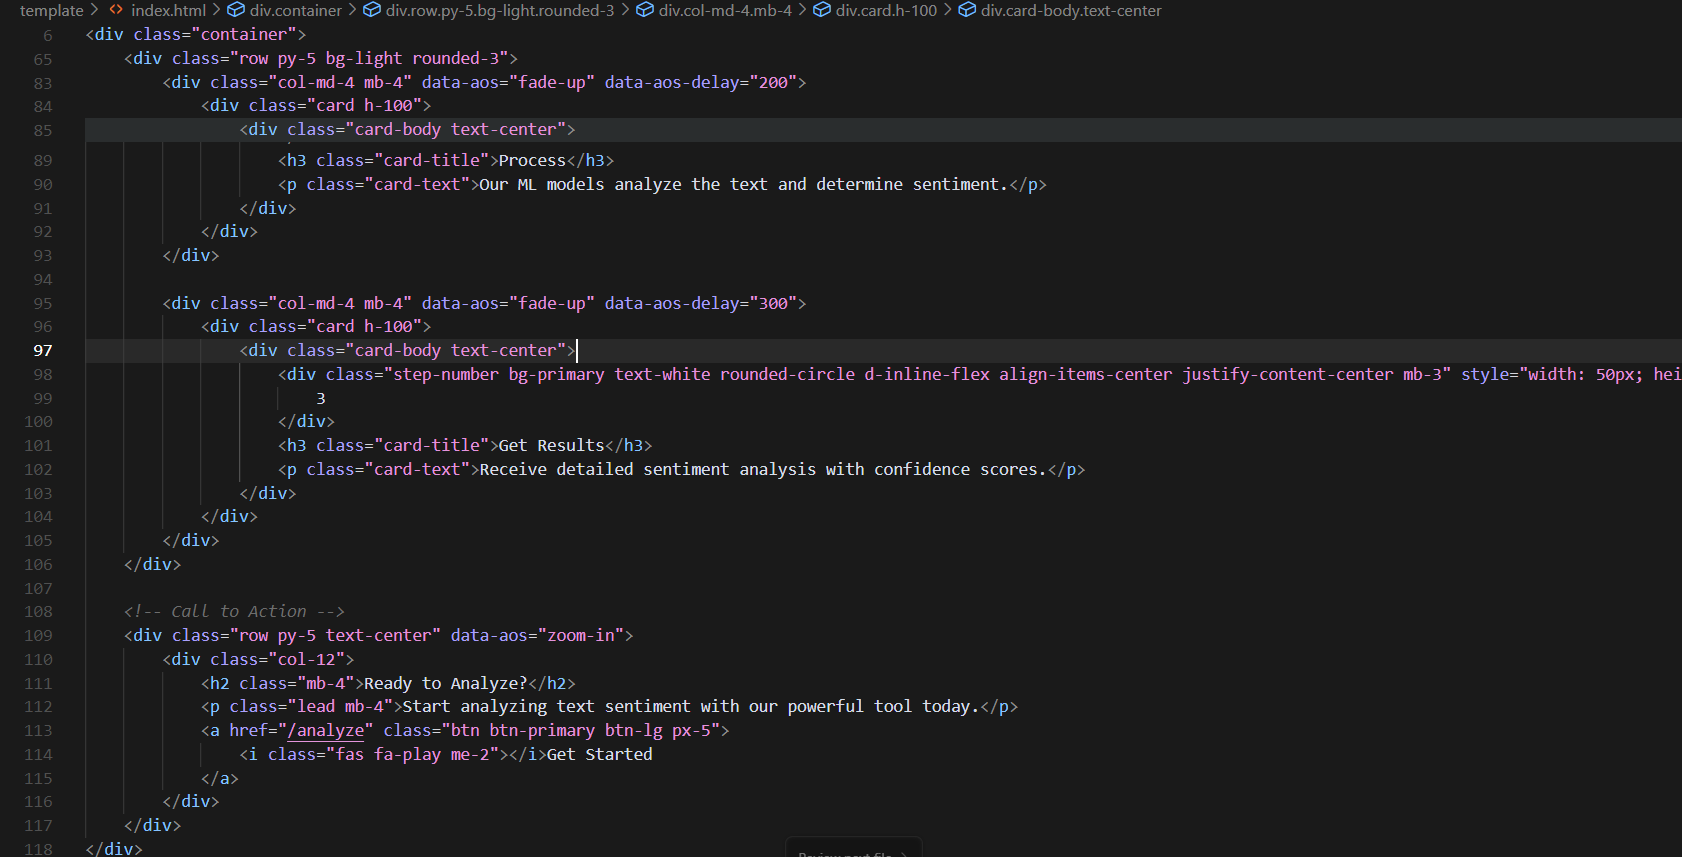1682x857 pixels.
Task: Select line number 97 in the gutter
Action: coord(43,350)
